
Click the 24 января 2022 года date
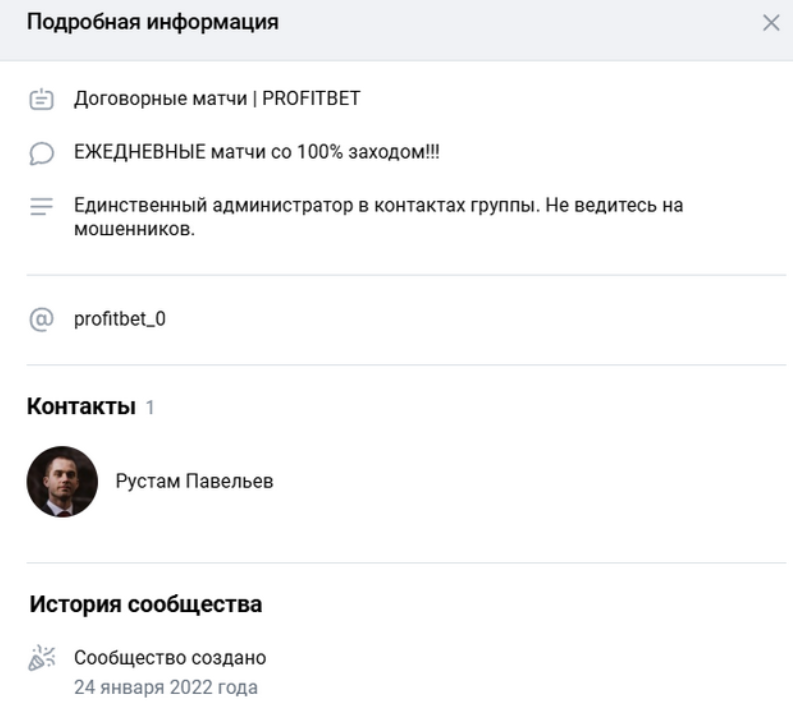pos(166,687)
